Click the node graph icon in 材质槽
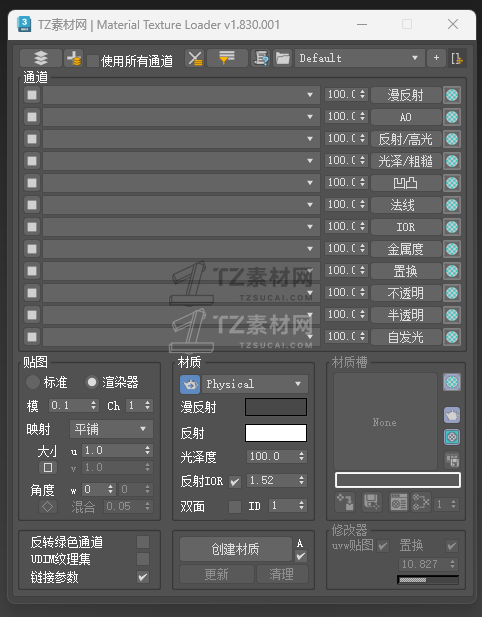 [421, 502]
